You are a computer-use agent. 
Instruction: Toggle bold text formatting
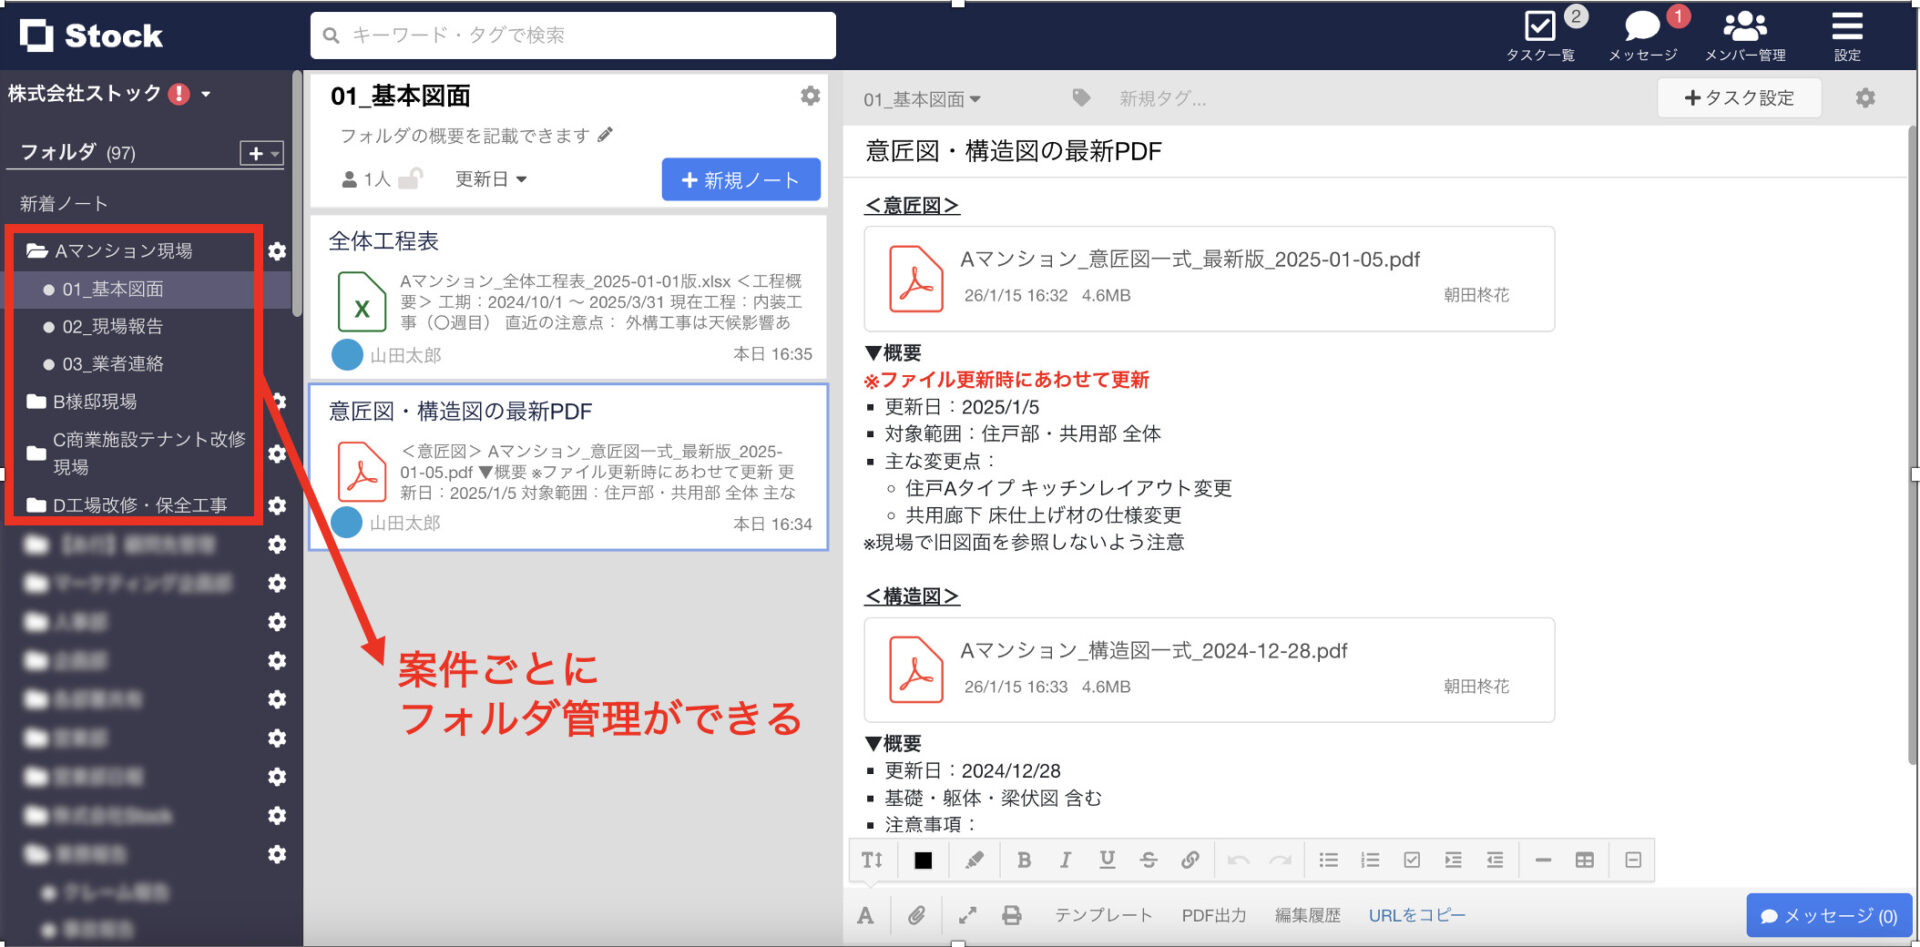[x=1023, y=859]
